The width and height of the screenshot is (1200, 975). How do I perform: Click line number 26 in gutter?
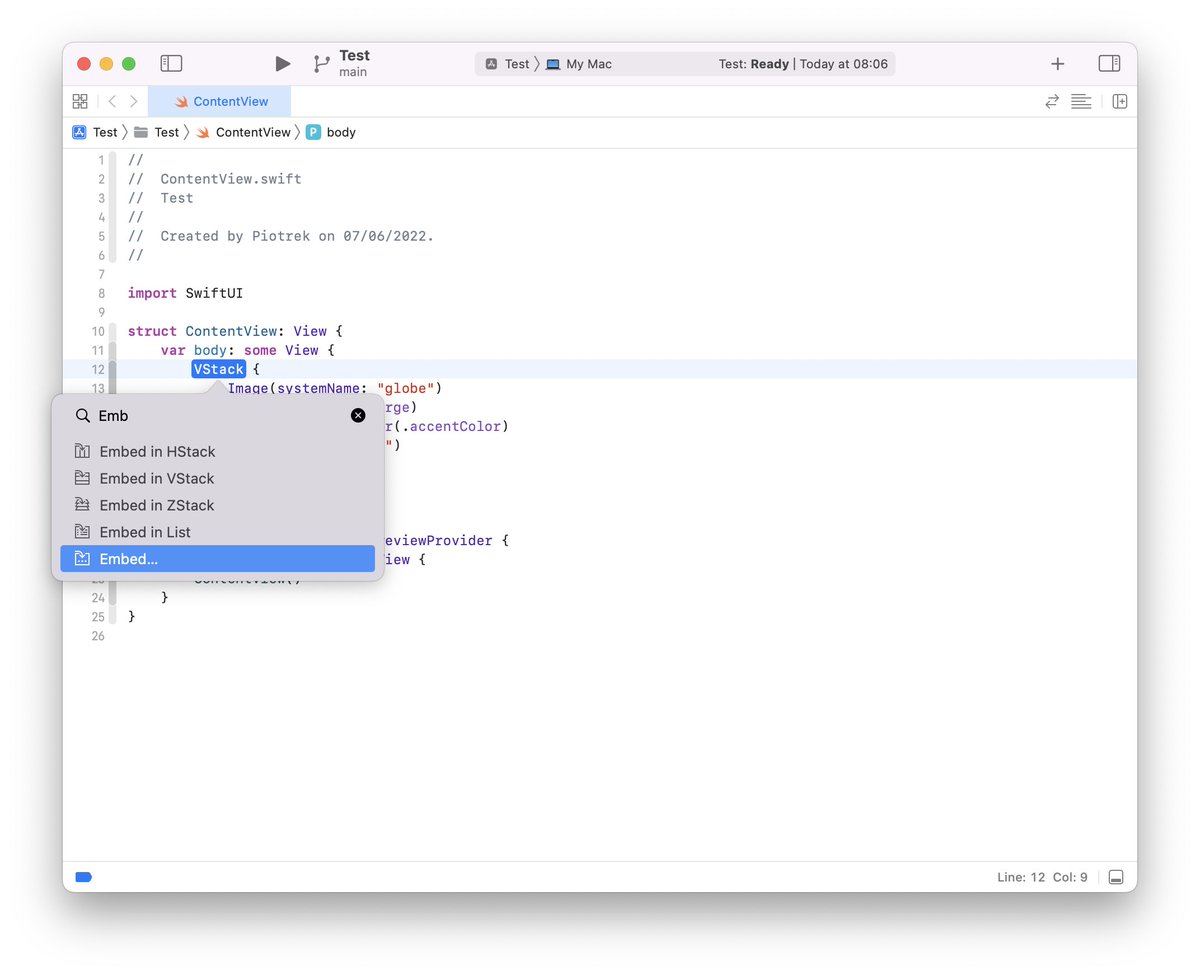98,636
